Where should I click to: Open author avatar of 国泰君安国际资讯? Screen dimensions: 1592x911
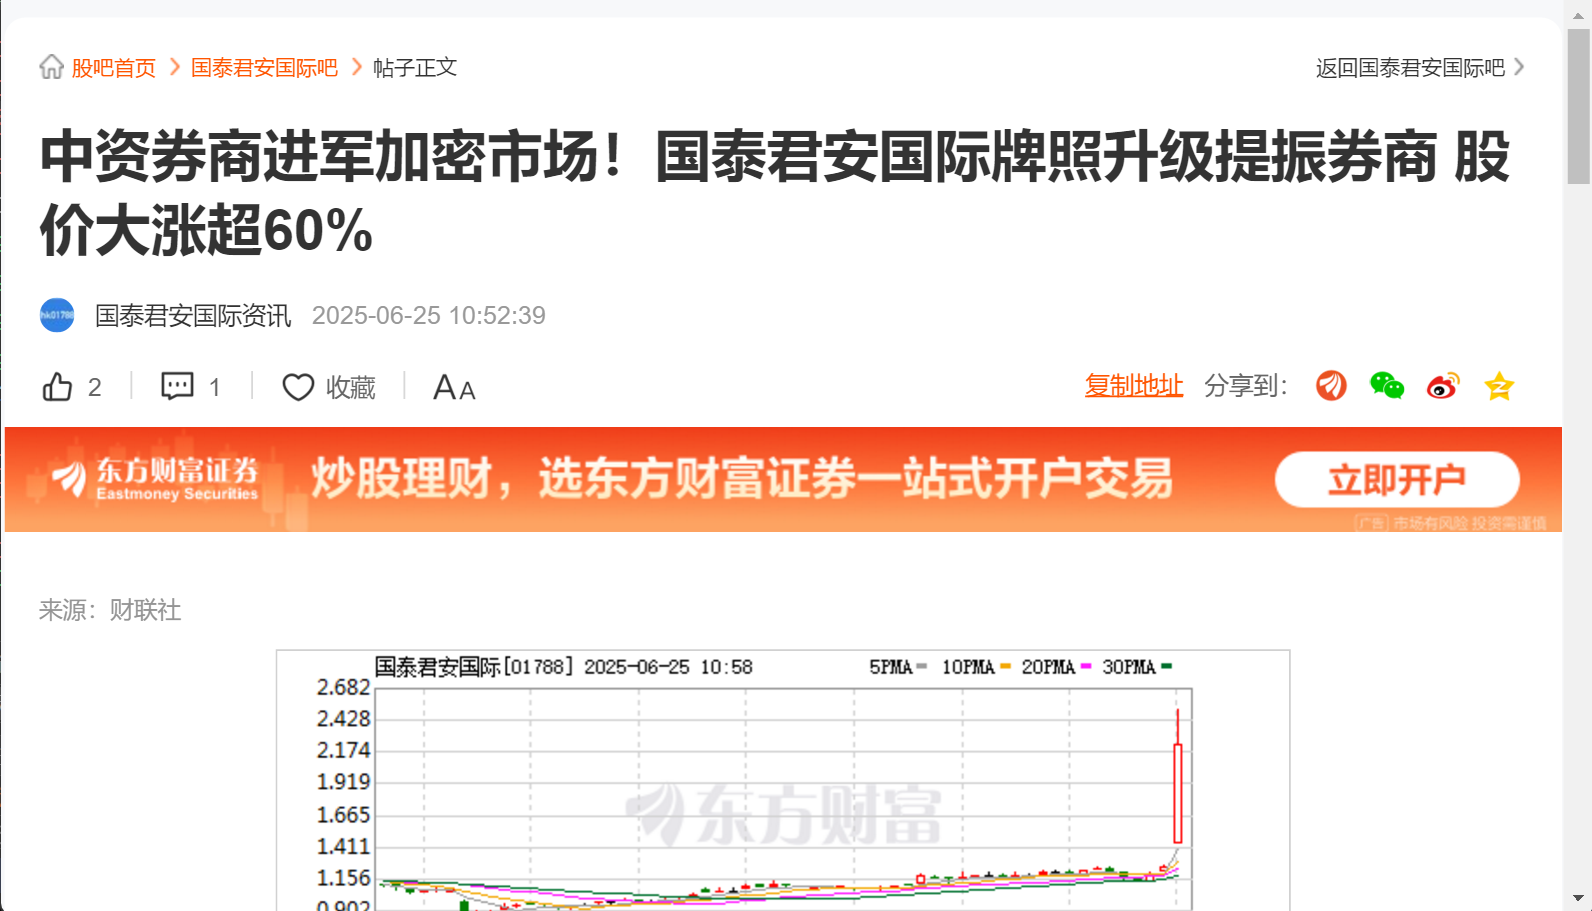57,315
